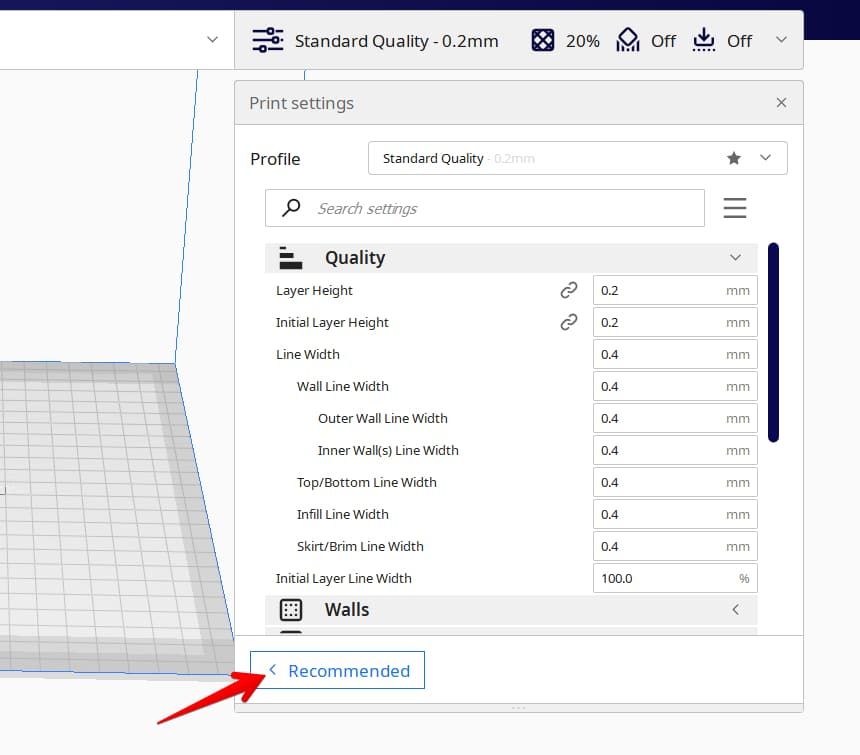
Task: Click the print settings sliders icon
Action: [267, 40]
